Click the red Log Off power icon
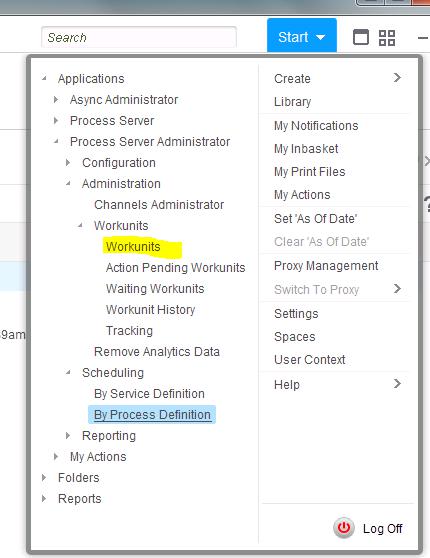 344,528
